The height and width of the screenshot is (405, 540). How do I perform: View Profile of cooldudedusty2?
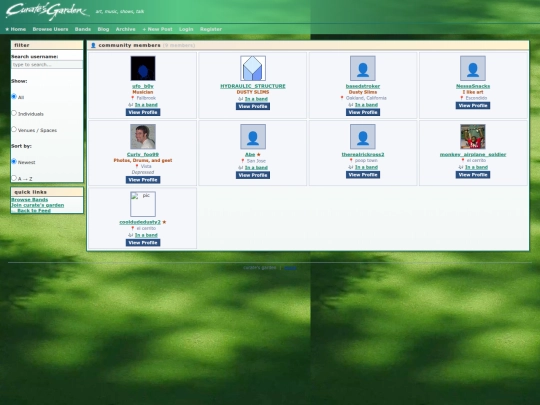143,243
